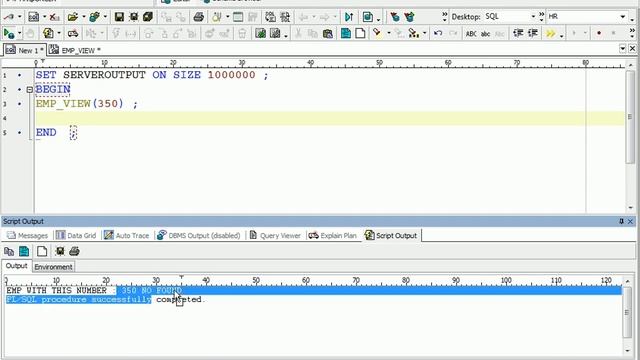Open the Desktop SQL dropdown
Screen dimensions: 640x360
tap(533, 17)
